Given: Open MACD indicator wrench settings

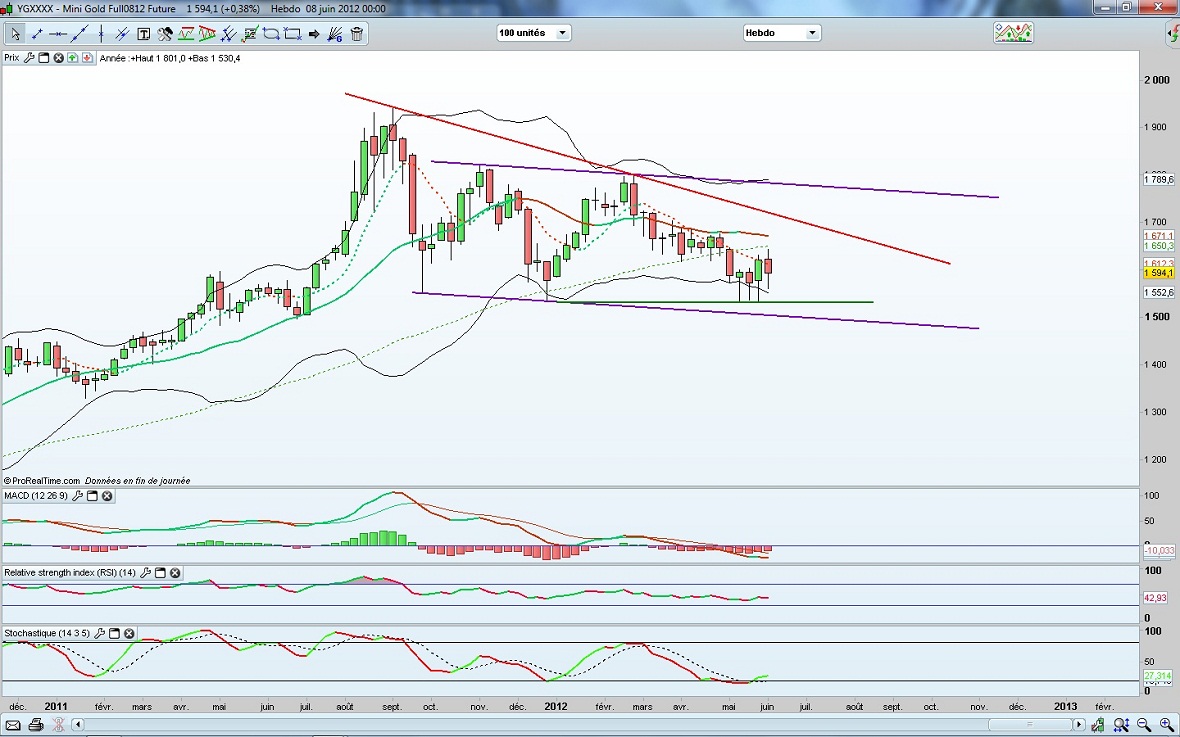Looking at the screenshot, I should [x=77, y=496].
